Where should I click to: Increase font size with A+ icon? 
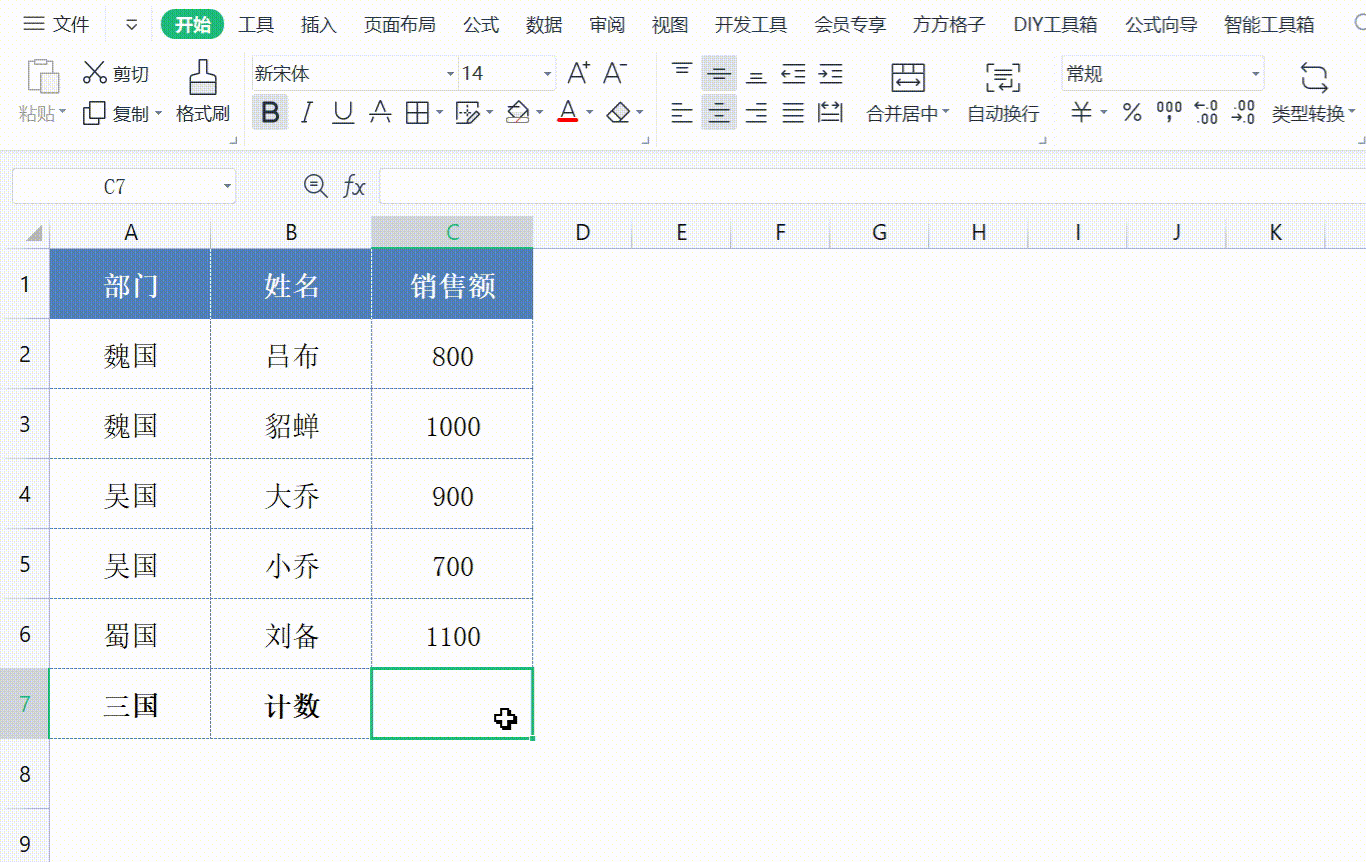click(579, 73)
